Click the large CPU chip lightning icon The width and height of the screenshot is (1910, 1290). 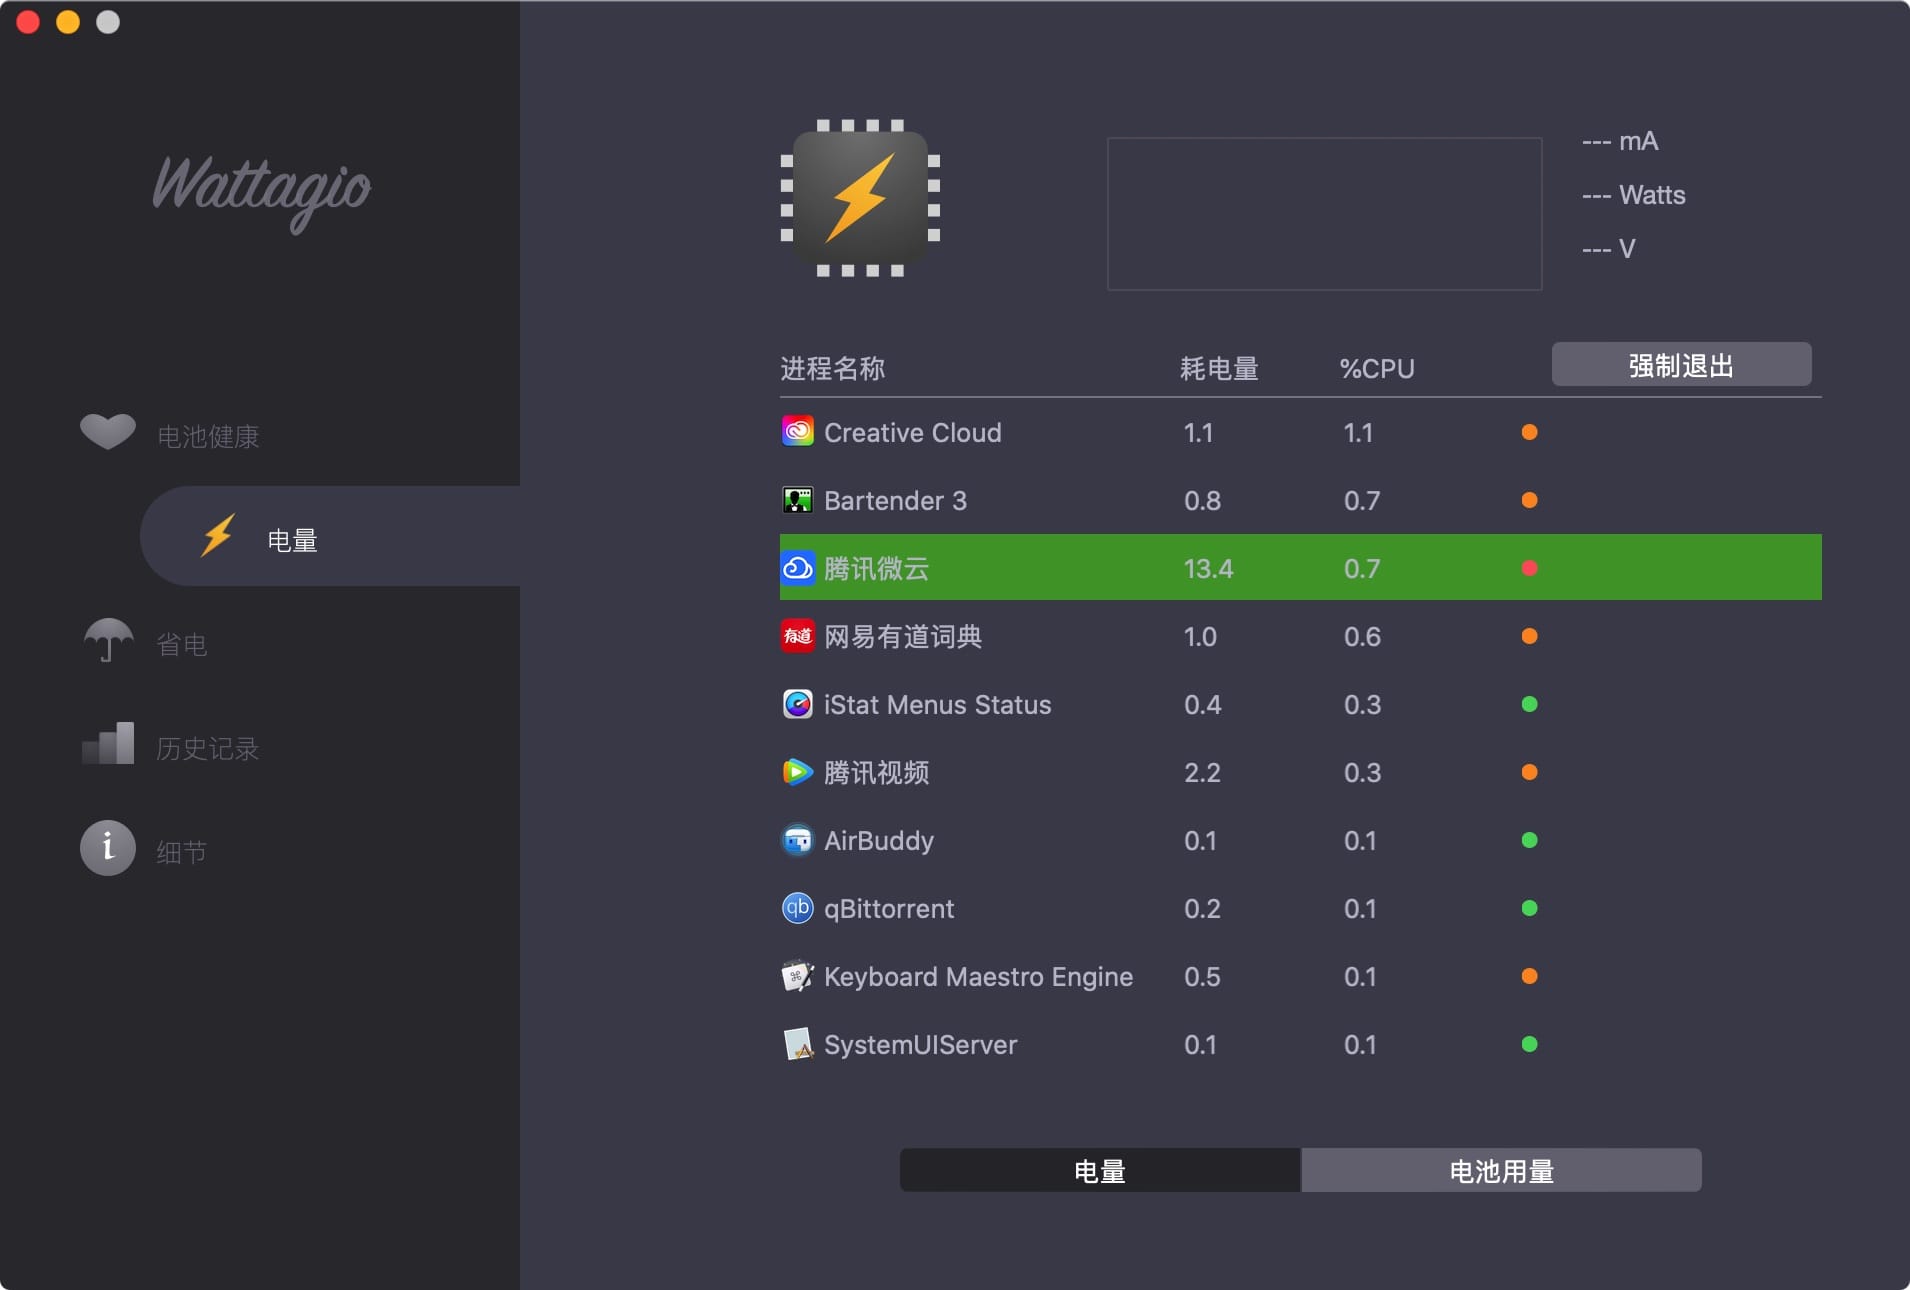(x=860, y=198)
